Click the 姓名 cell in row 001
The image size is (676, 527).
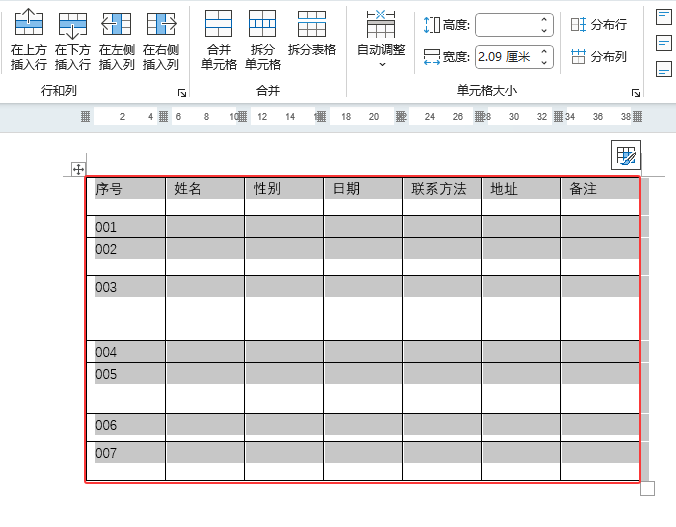205,227
